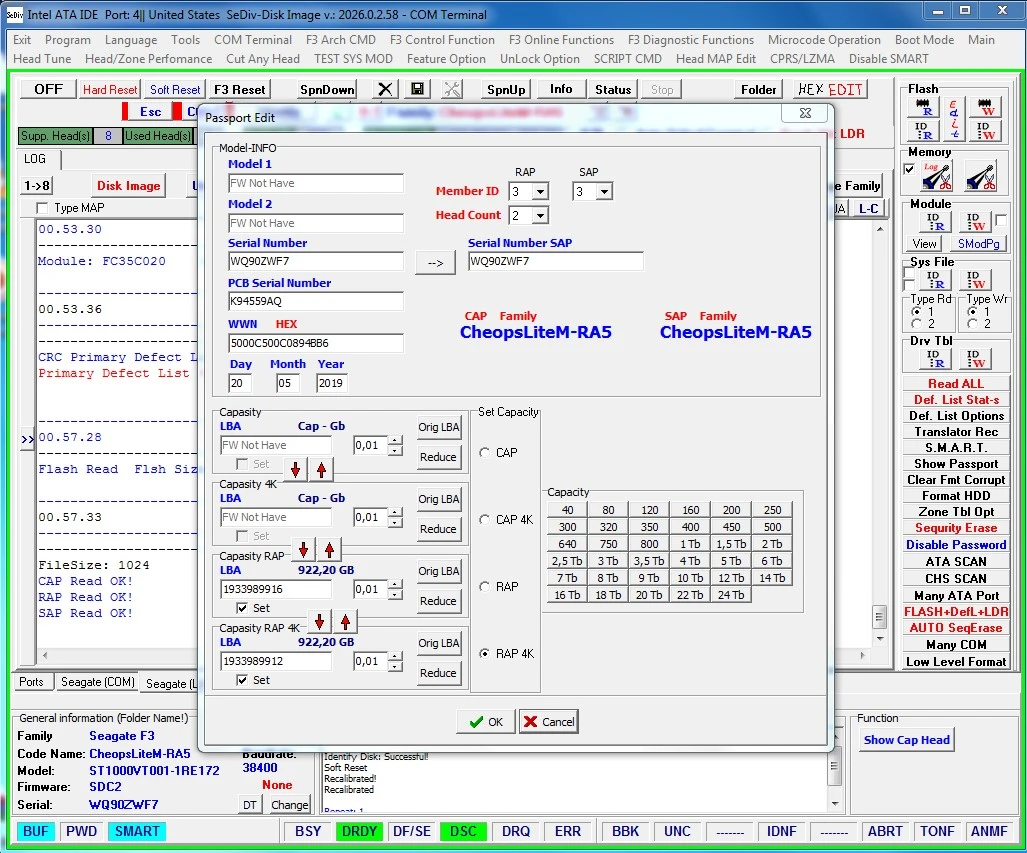Open the Head MAP Edit menu

[716, 59]
